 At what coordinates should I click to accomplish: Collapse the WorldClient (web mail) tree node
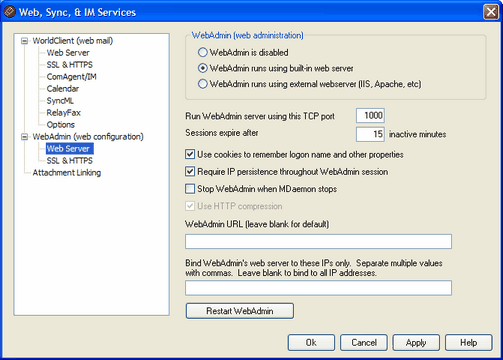tap(25, 41)
